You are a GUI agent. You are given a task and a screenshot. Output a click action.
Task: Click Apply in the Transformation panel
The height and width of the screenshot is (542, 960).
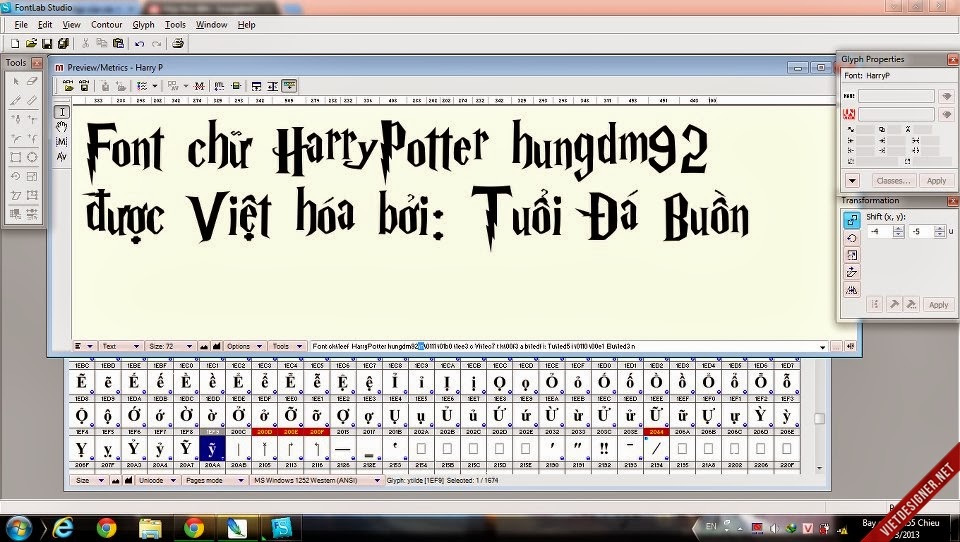[937, 305]
